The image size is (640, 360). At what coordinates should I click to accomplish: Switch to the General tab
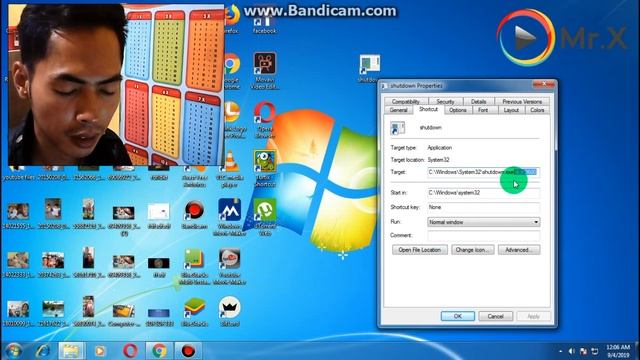398,110
